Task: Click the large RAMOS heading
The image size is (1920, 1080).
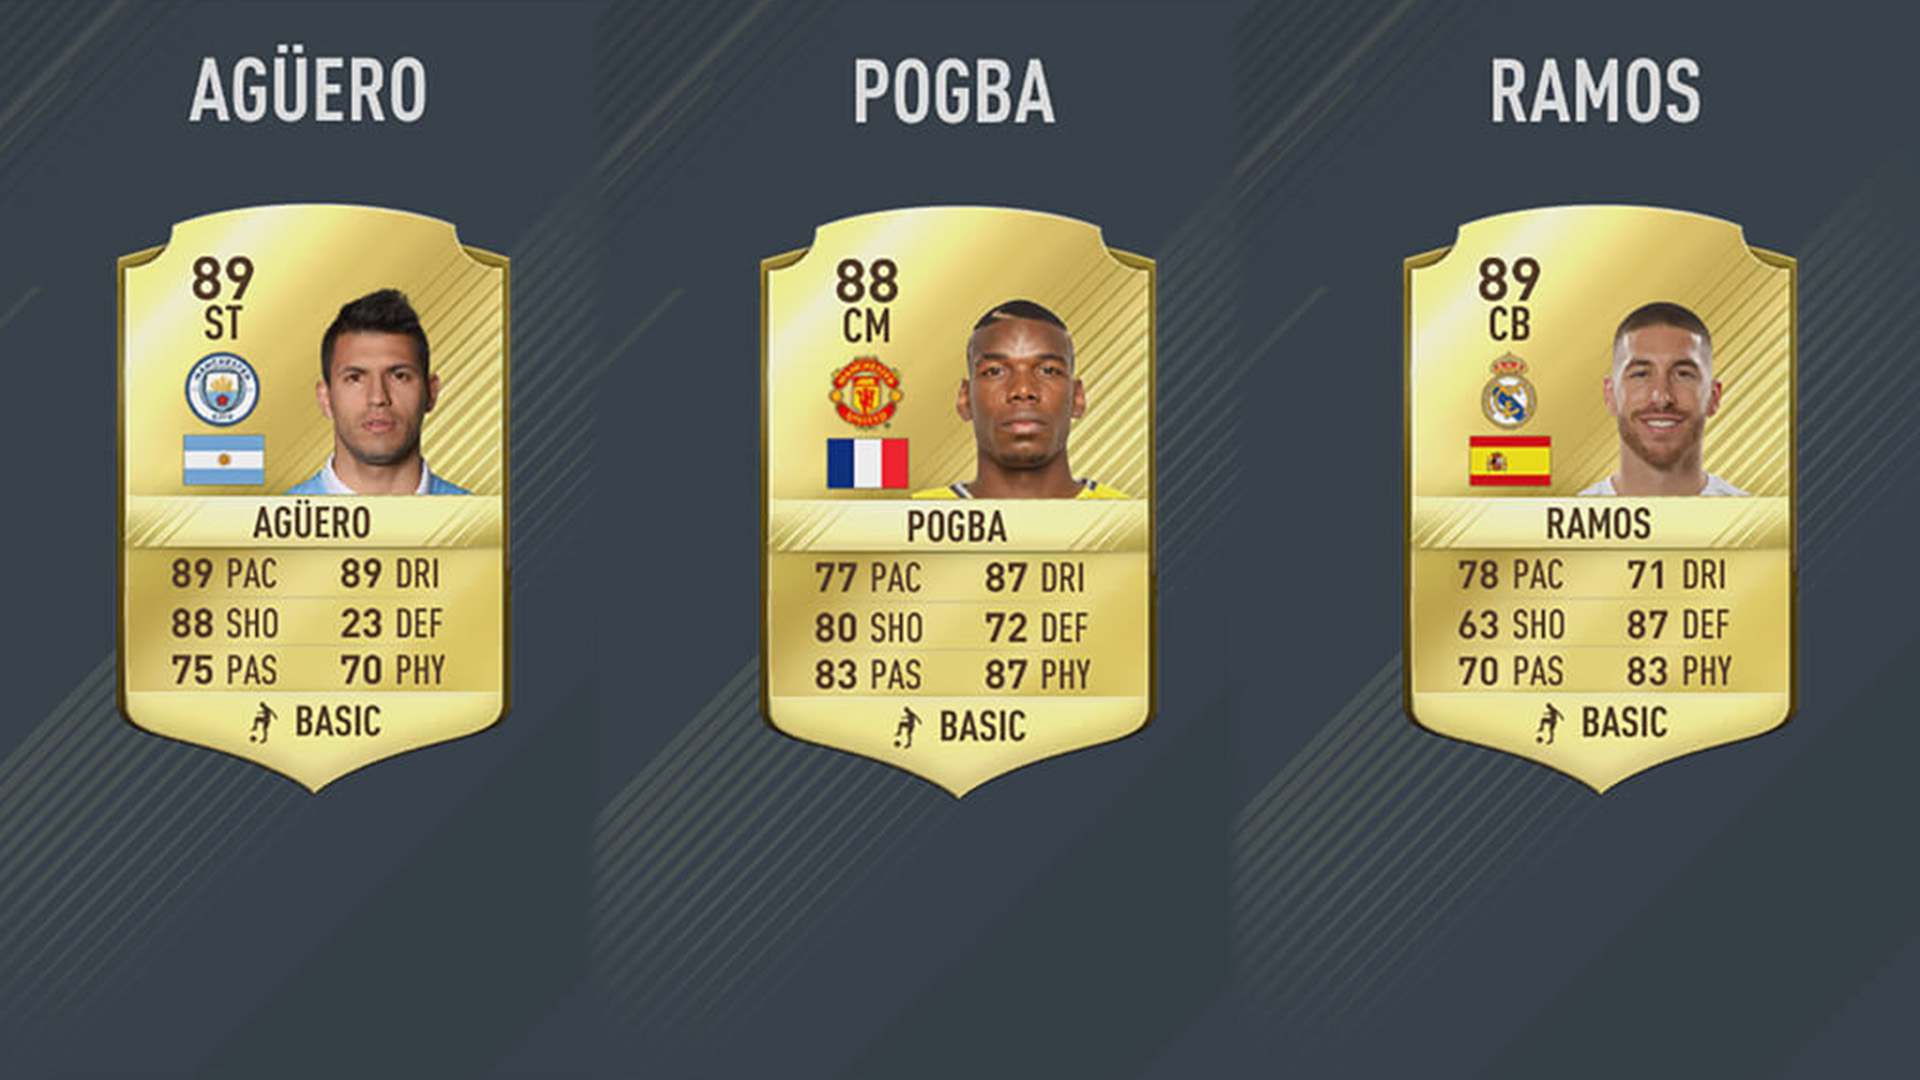Action: [x=1595, y=91]
